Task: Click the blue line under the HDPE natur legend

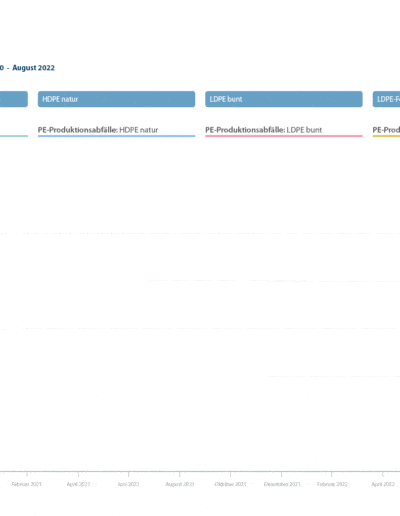Action: coord(116,136)
